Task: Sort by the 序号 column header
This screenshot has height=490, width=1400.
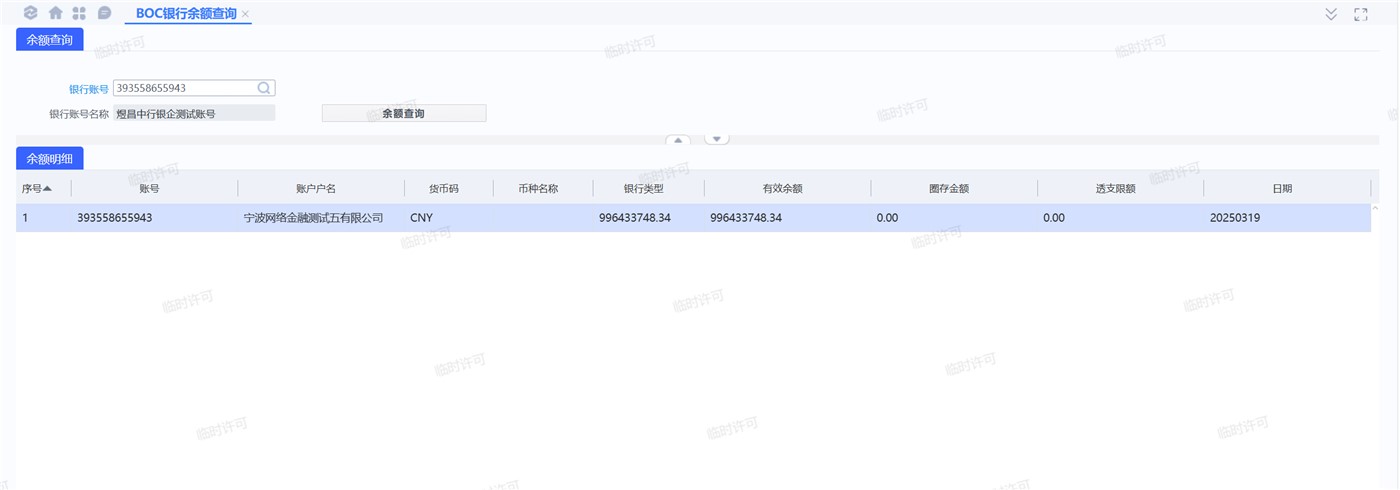Action: coord(37,188)
